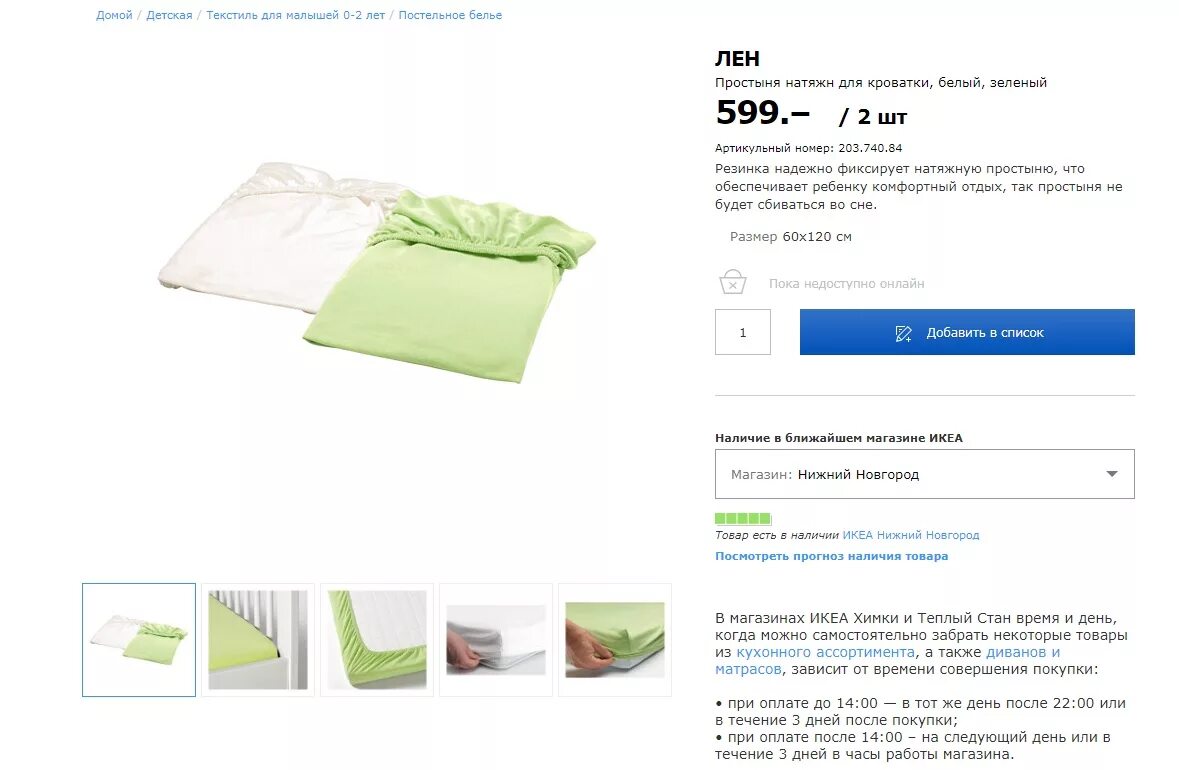1179x770 pixels.
Task: Click the main product image of the sheets
Action: (376, 271)
